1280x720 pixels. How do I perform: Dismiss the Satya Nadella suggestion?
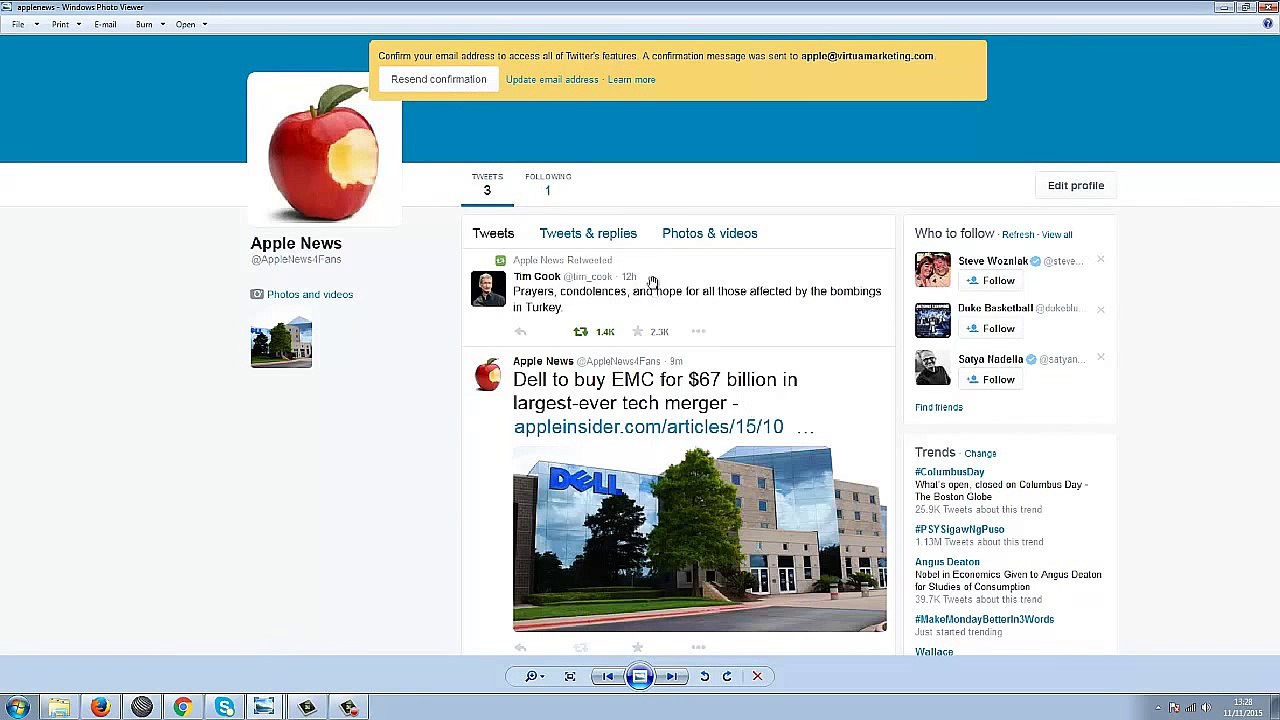pos(1100,357)
